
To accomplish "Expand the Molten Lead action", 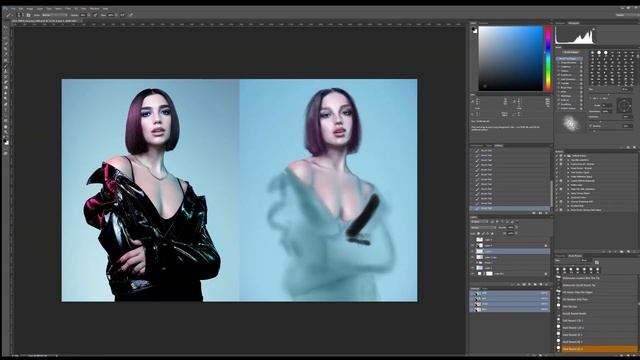I will [568, 185].
